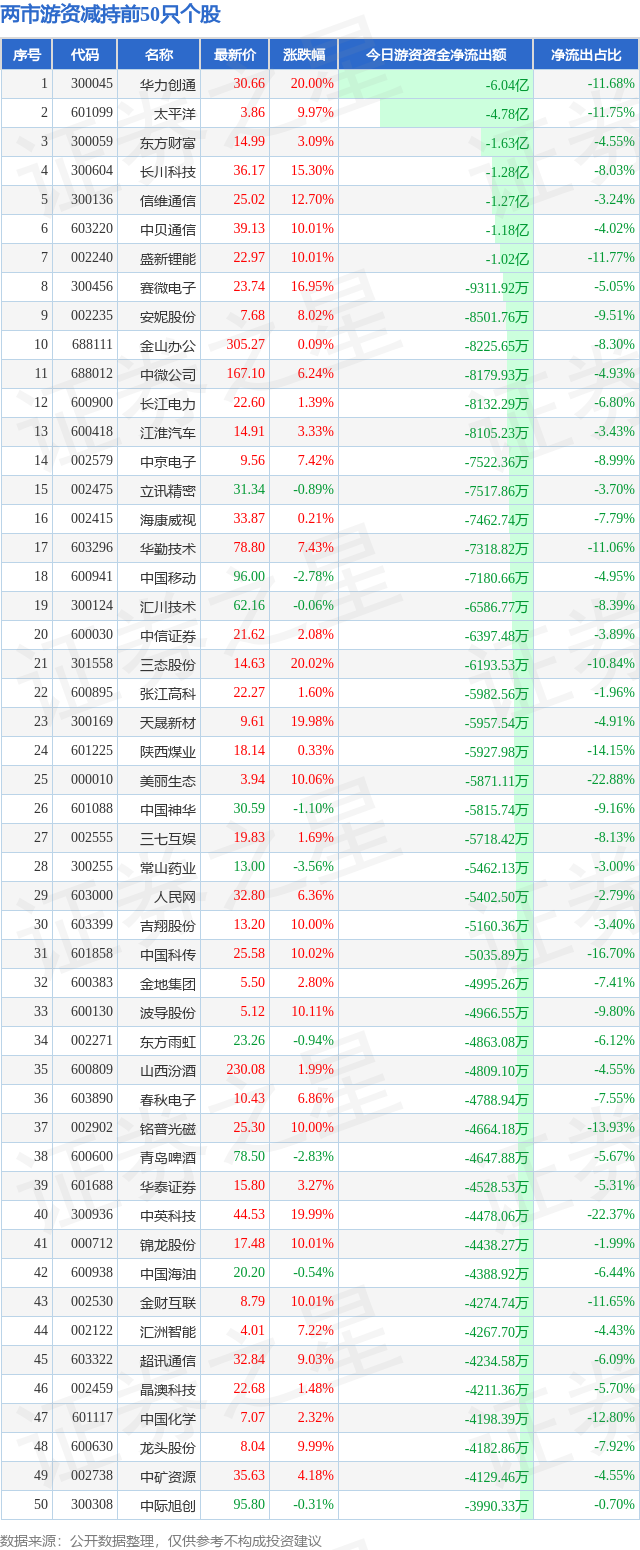Image resolution: width=640 pixels, height=1550 pixels.
Task: Click stock name 东方雨虹
Action: [169, 1041]
